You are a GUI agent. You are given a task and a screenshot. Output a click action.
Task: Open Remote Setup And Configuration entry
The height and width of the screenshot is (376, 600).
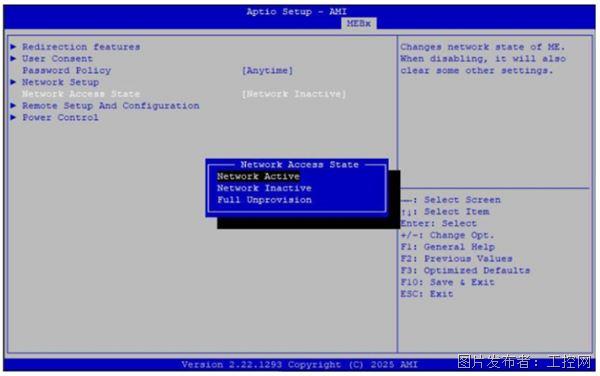point(111,106)
